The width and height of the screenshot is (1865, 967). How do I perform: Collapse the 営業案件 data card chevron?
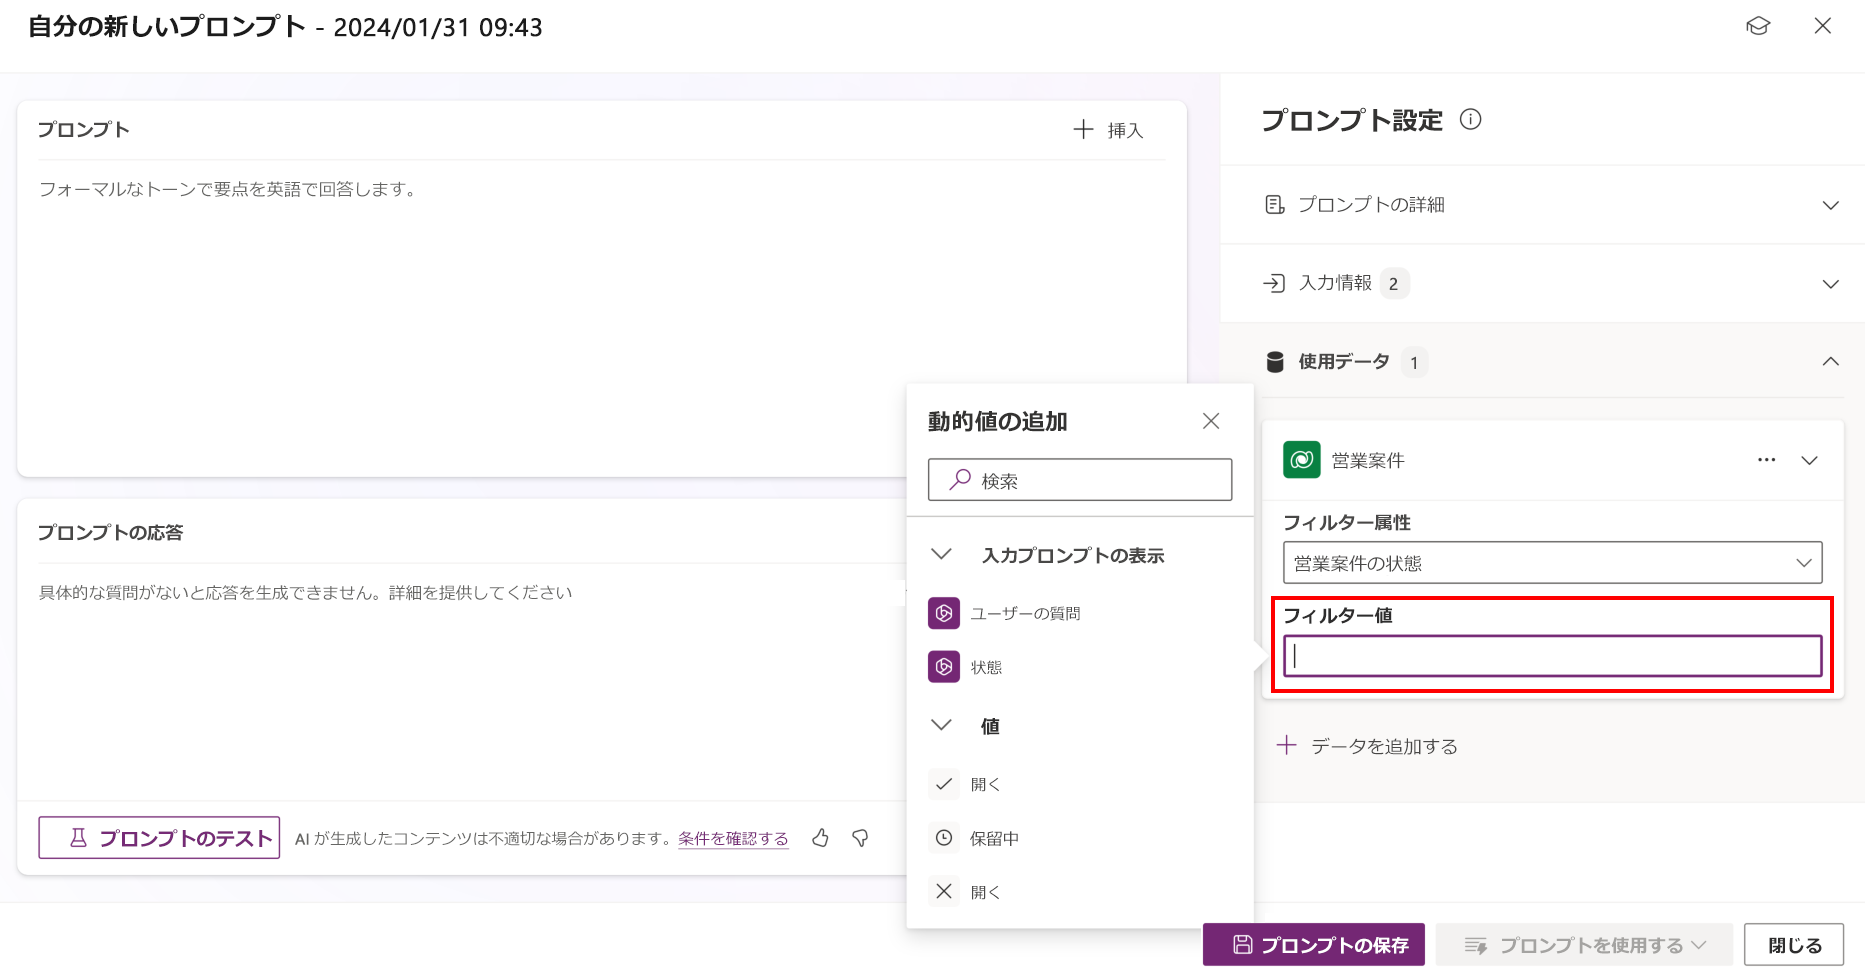point(1809,461)
